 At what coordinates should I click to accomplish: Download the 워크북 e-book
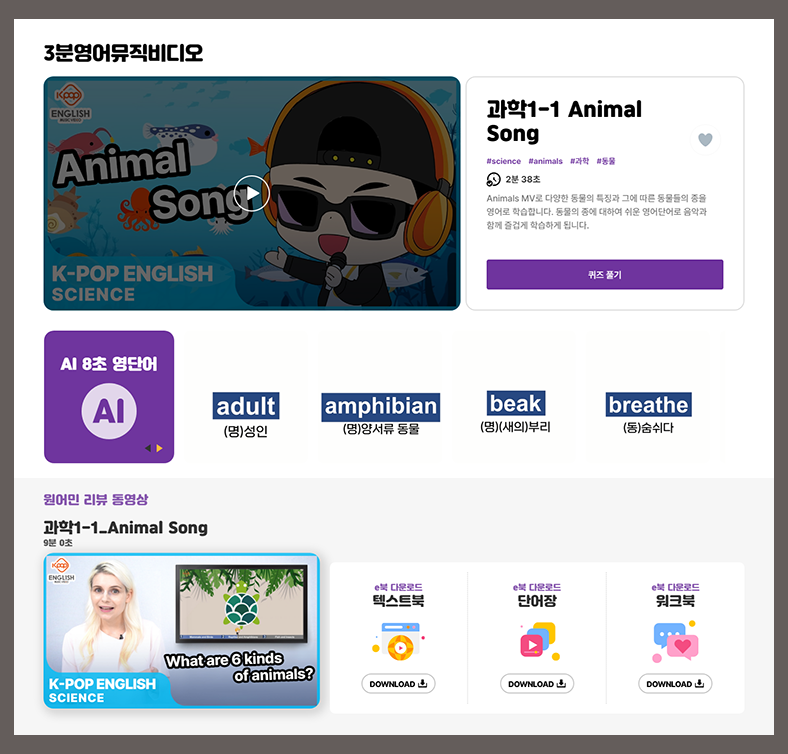pos(675,684)
